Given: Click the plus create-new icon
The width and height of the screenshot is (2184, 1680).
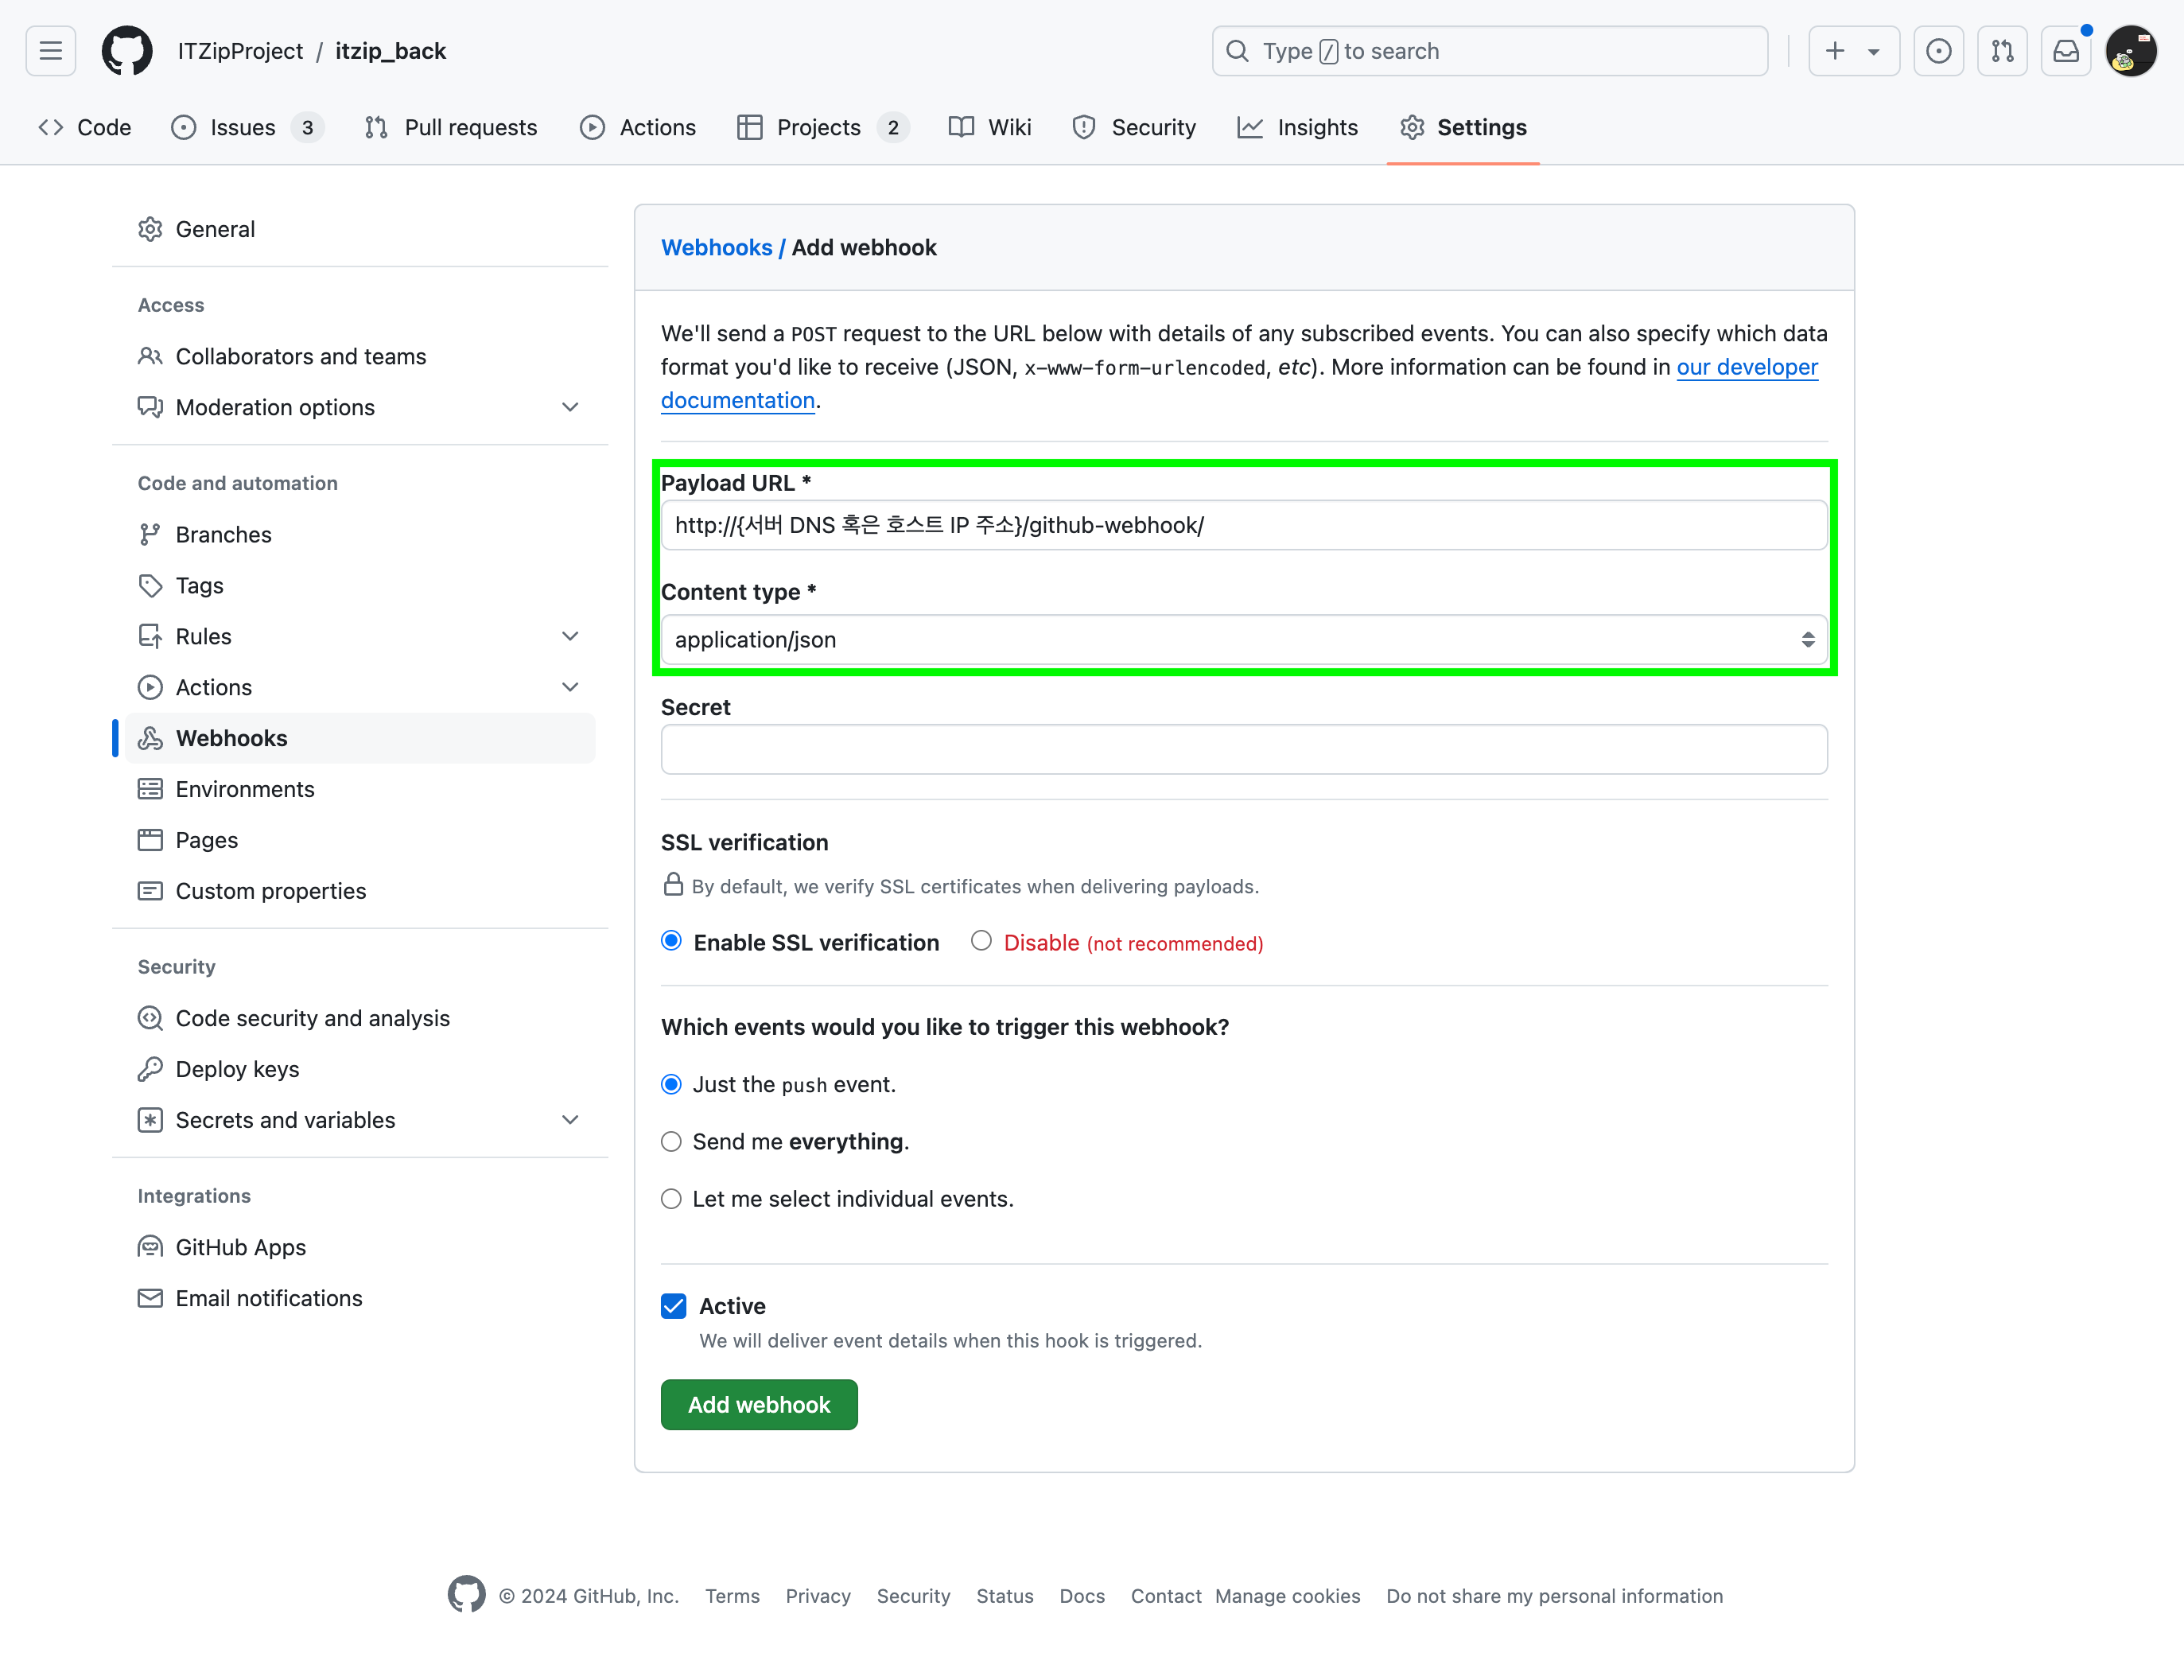Looking at the screenshot, I should tap(1835, 51).
